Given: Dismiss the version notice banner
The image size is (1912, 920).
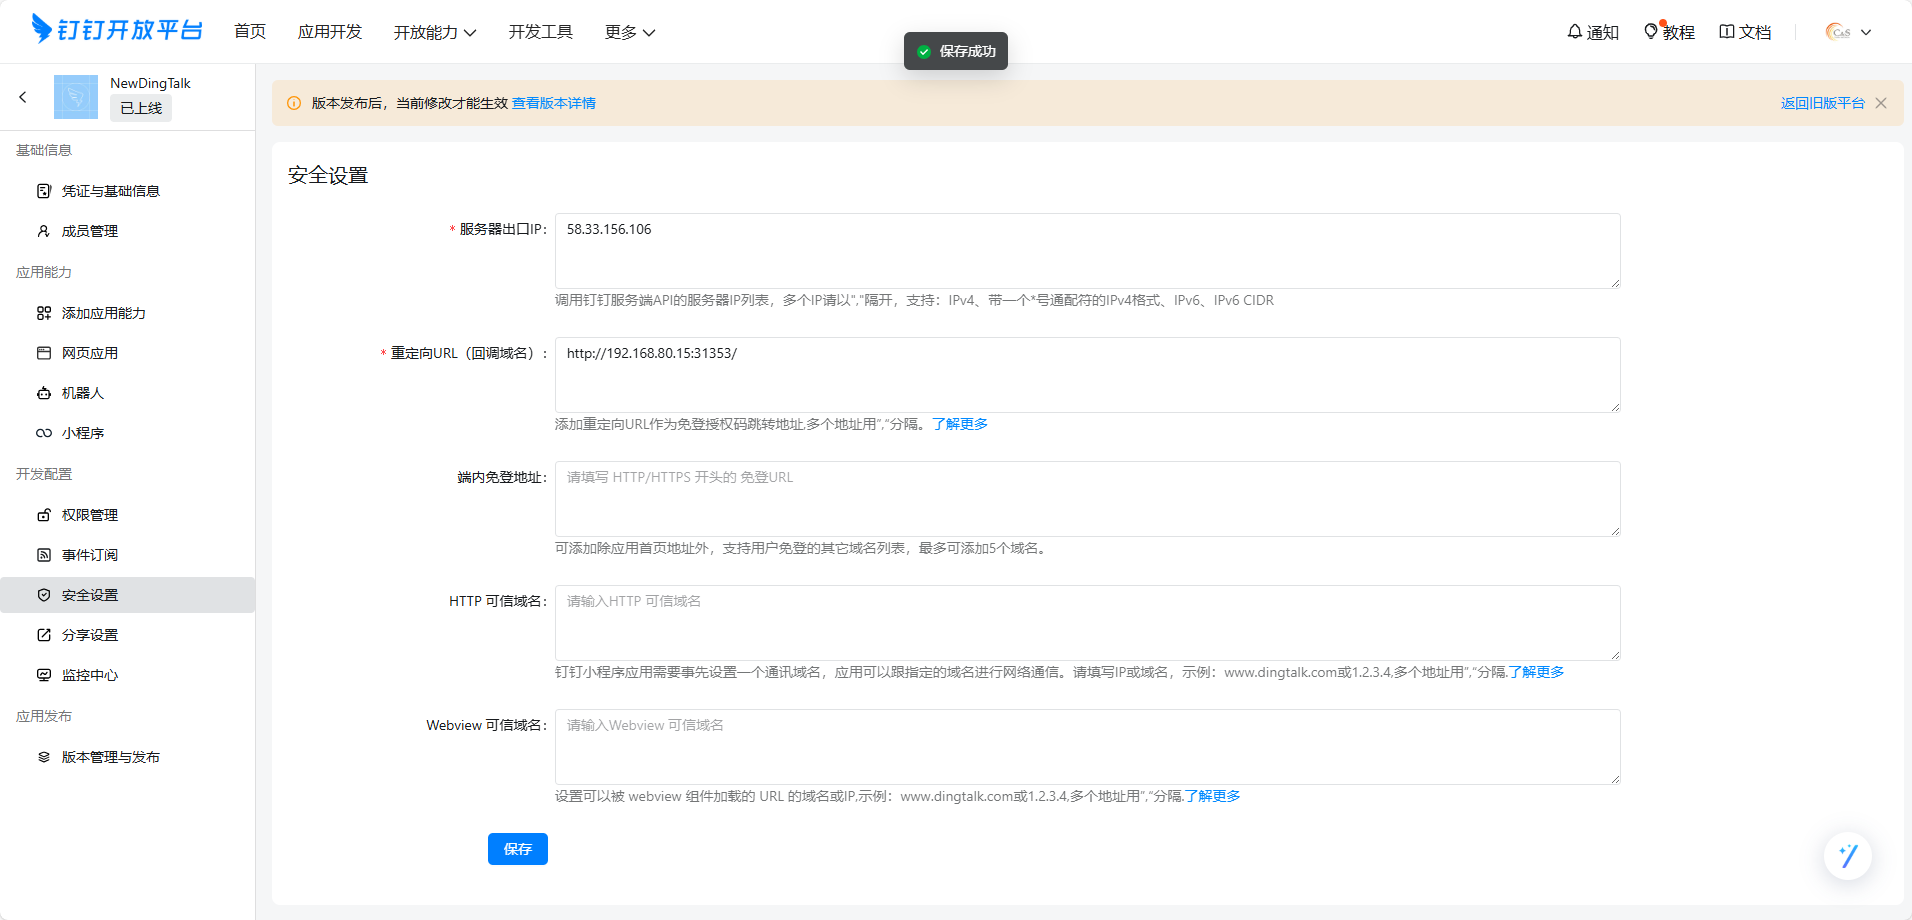Looking at the screenshot, I should pyautogui.click(x=1881, y=103).
